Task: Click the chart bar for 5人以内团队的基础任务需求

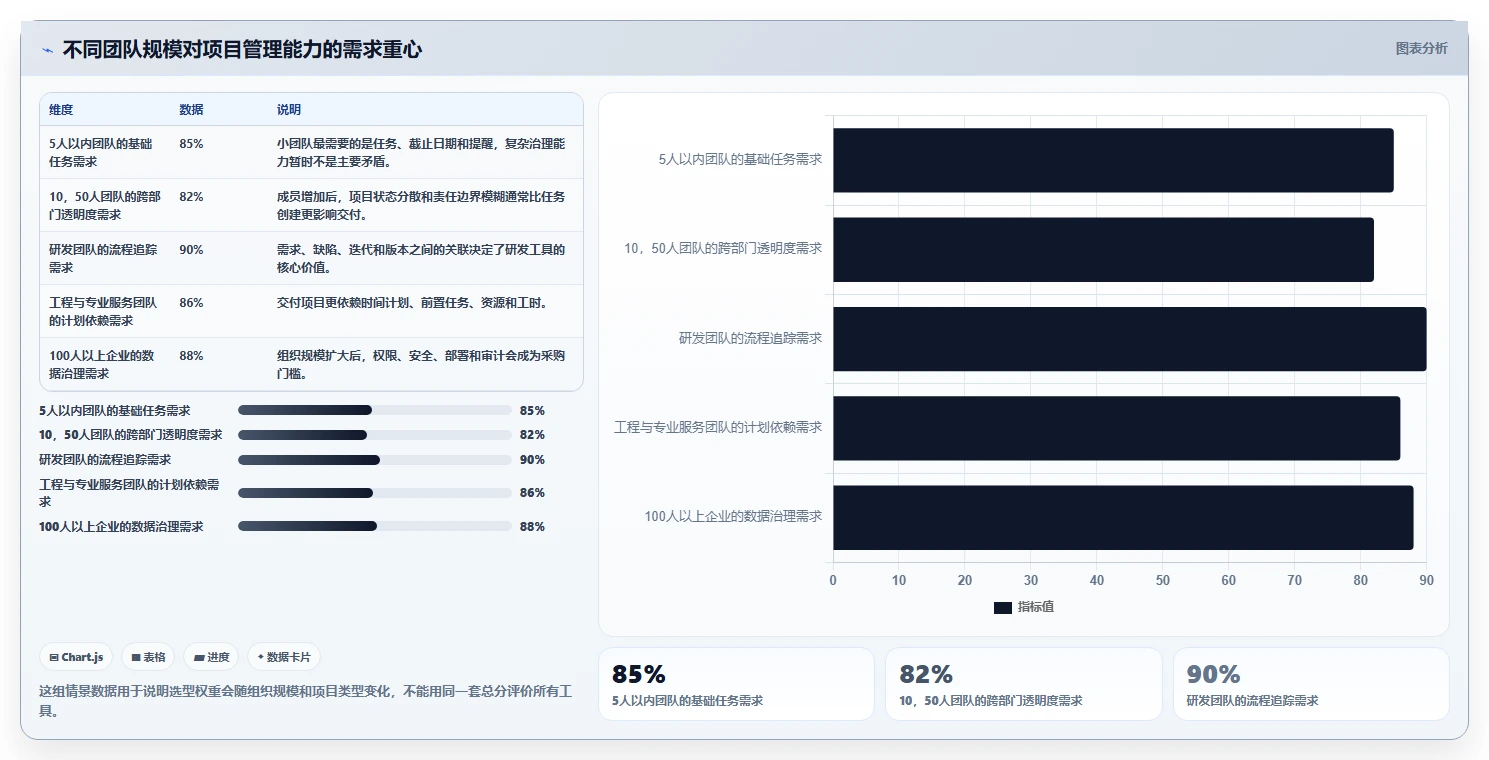Action: pyautogui.click(x=1113, y=160)
